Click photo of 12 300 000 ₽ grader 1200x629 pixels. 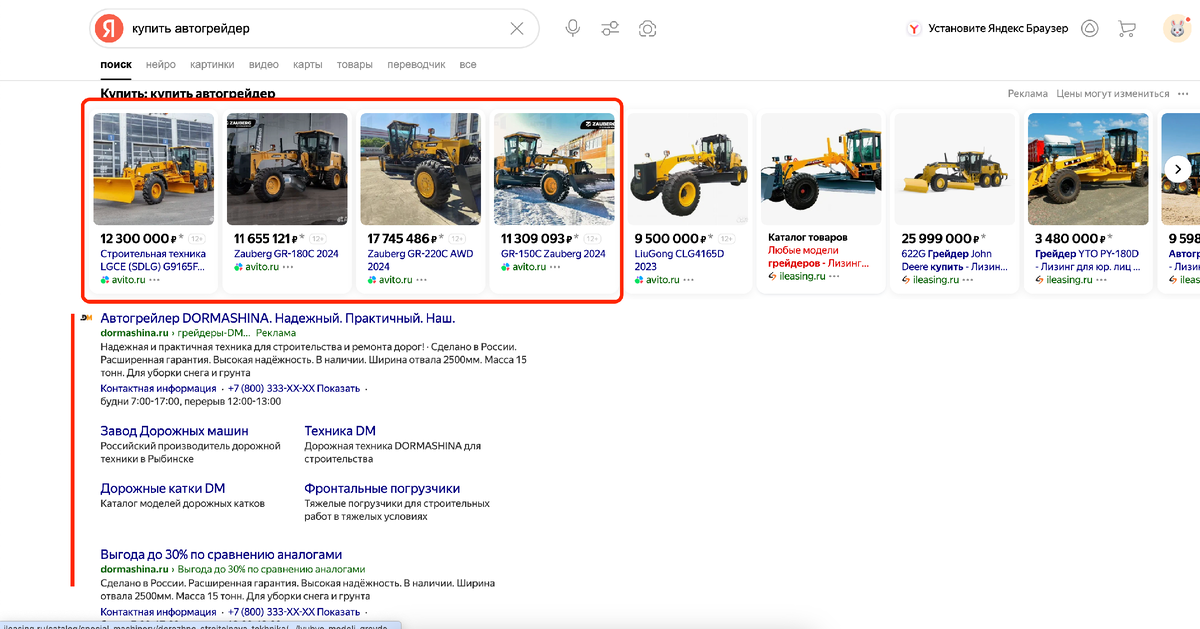coord(153,169)
